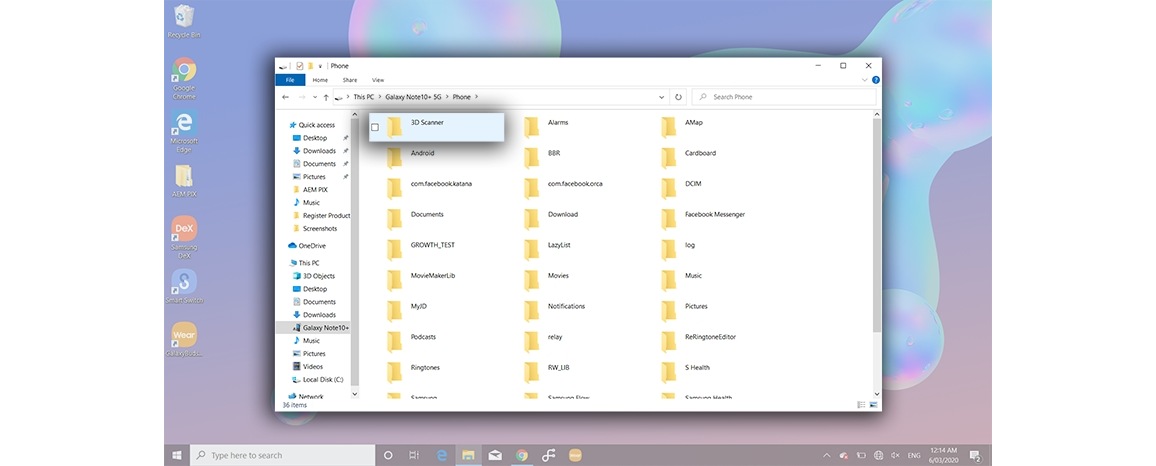Open Samsung DeX desktop shortcut
The image size is (1156, 466).
184,237
